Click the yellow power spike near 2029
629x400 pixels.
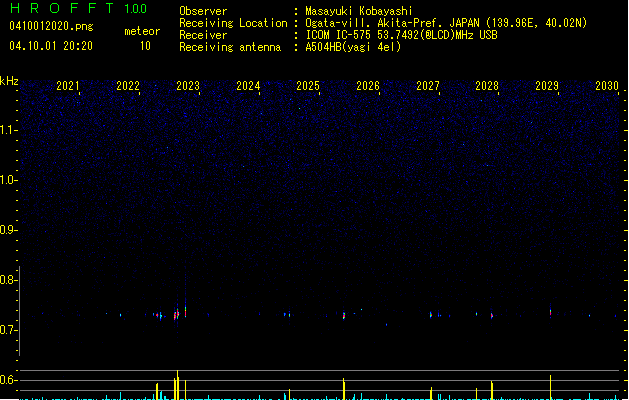(x=550, y=387)
